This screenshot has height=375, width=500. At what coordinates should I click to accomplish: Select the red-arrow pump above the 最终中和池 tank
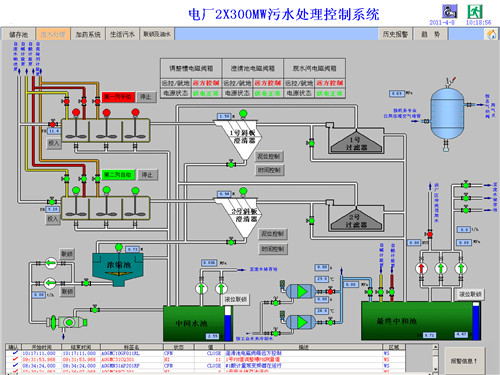[x=421, y=268]
